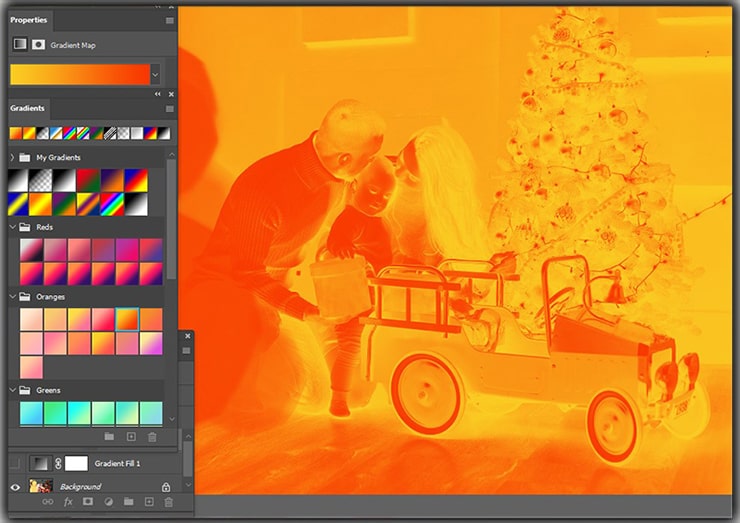Toggle visibility eye of Background layer
Image resolution: width=740 pixels, height=523 pixels.
15,487
